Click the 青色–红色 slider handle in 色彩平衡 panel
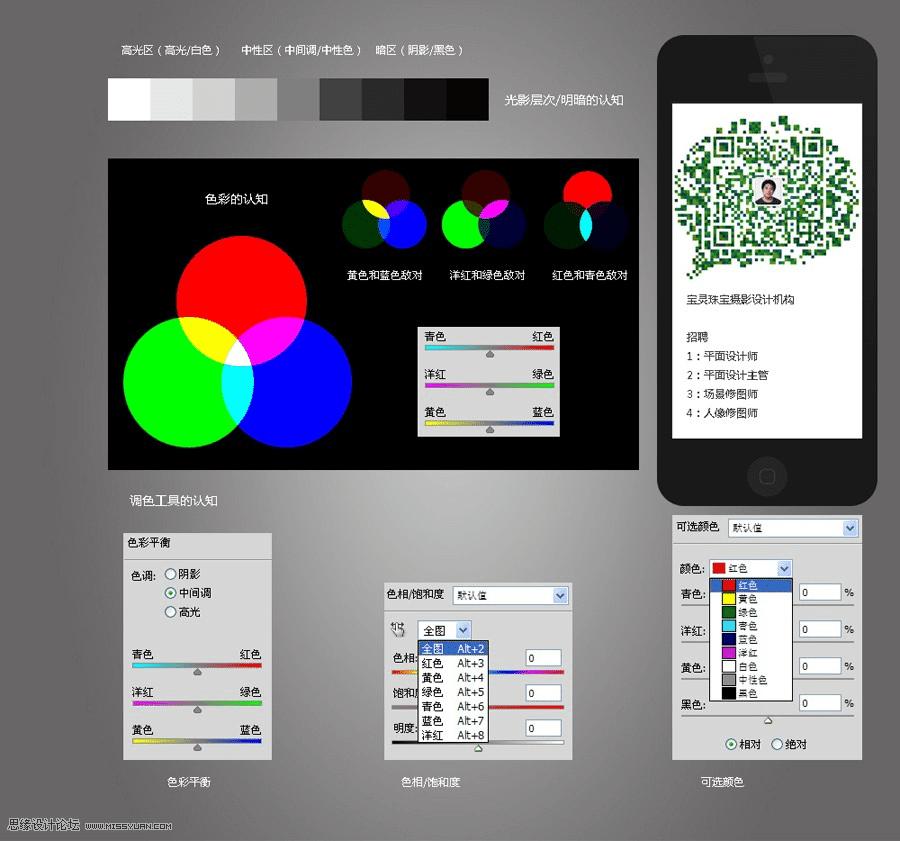This screenshot has height=841, width=900. (x=197, y=672)
